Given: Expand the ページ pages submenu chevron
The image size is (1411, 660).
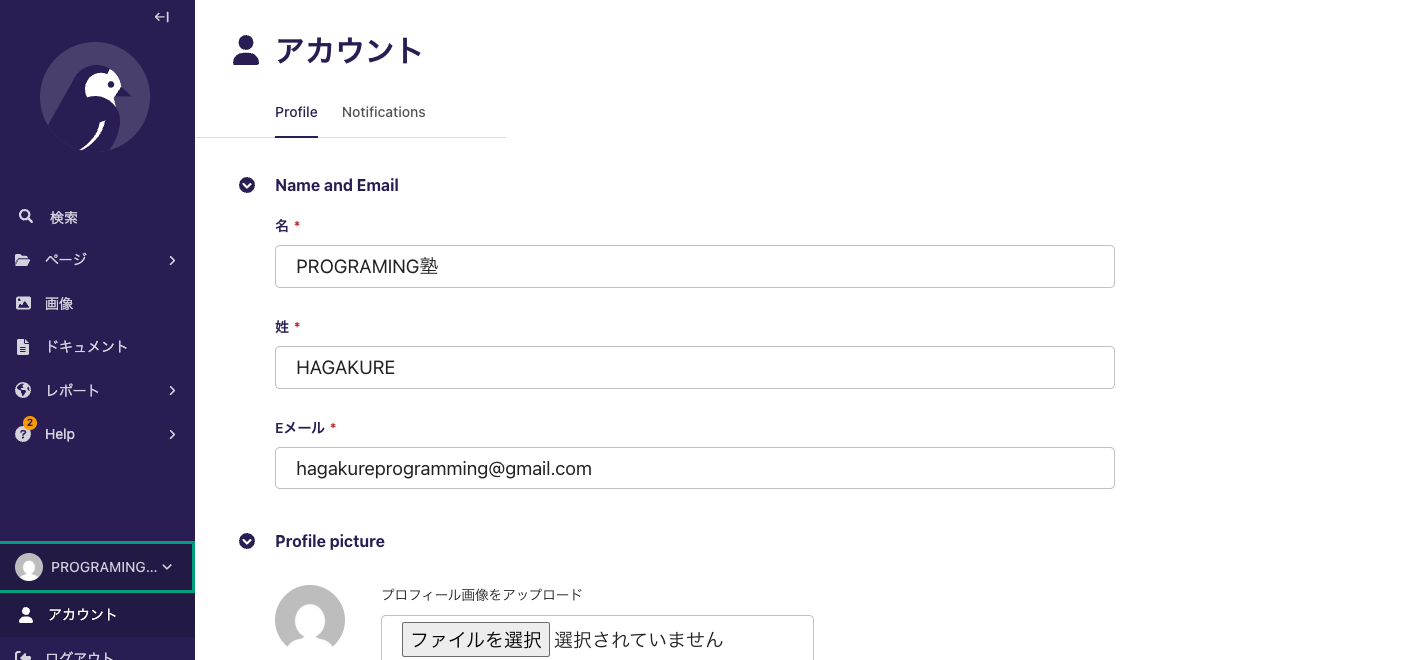Looking at the screenshot, I should [171, 260].
